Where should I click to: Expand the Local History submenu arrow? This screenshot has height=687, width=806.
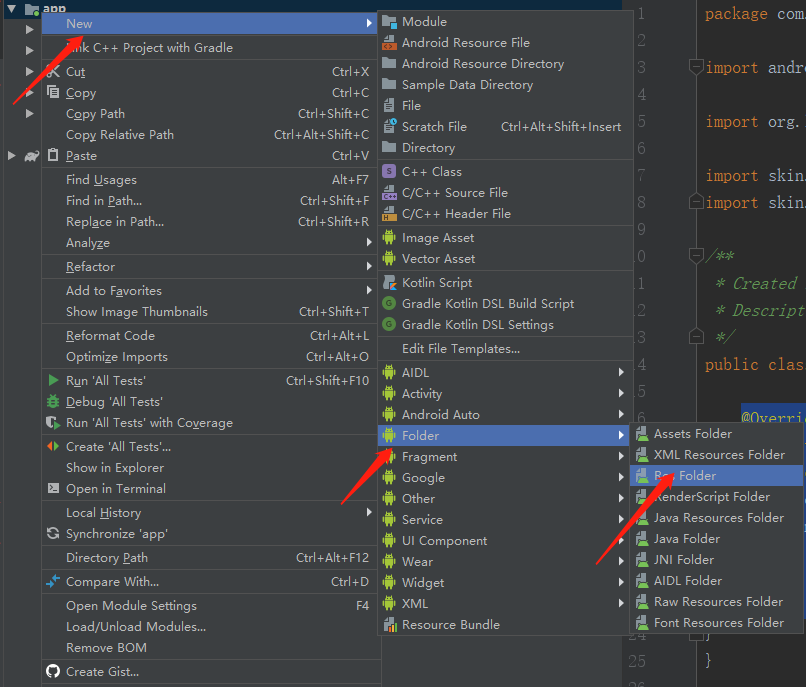(369, 512)
